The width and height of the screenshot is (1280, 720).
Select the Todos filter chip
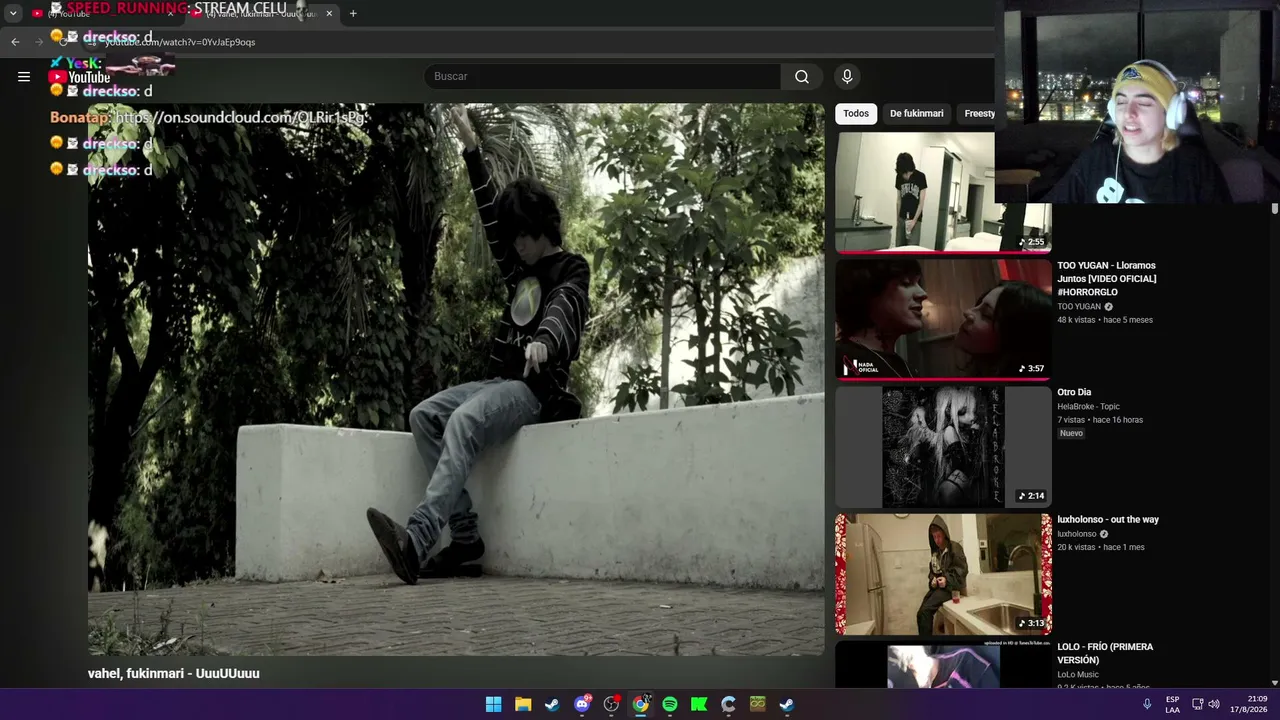(x=856, y=114)
